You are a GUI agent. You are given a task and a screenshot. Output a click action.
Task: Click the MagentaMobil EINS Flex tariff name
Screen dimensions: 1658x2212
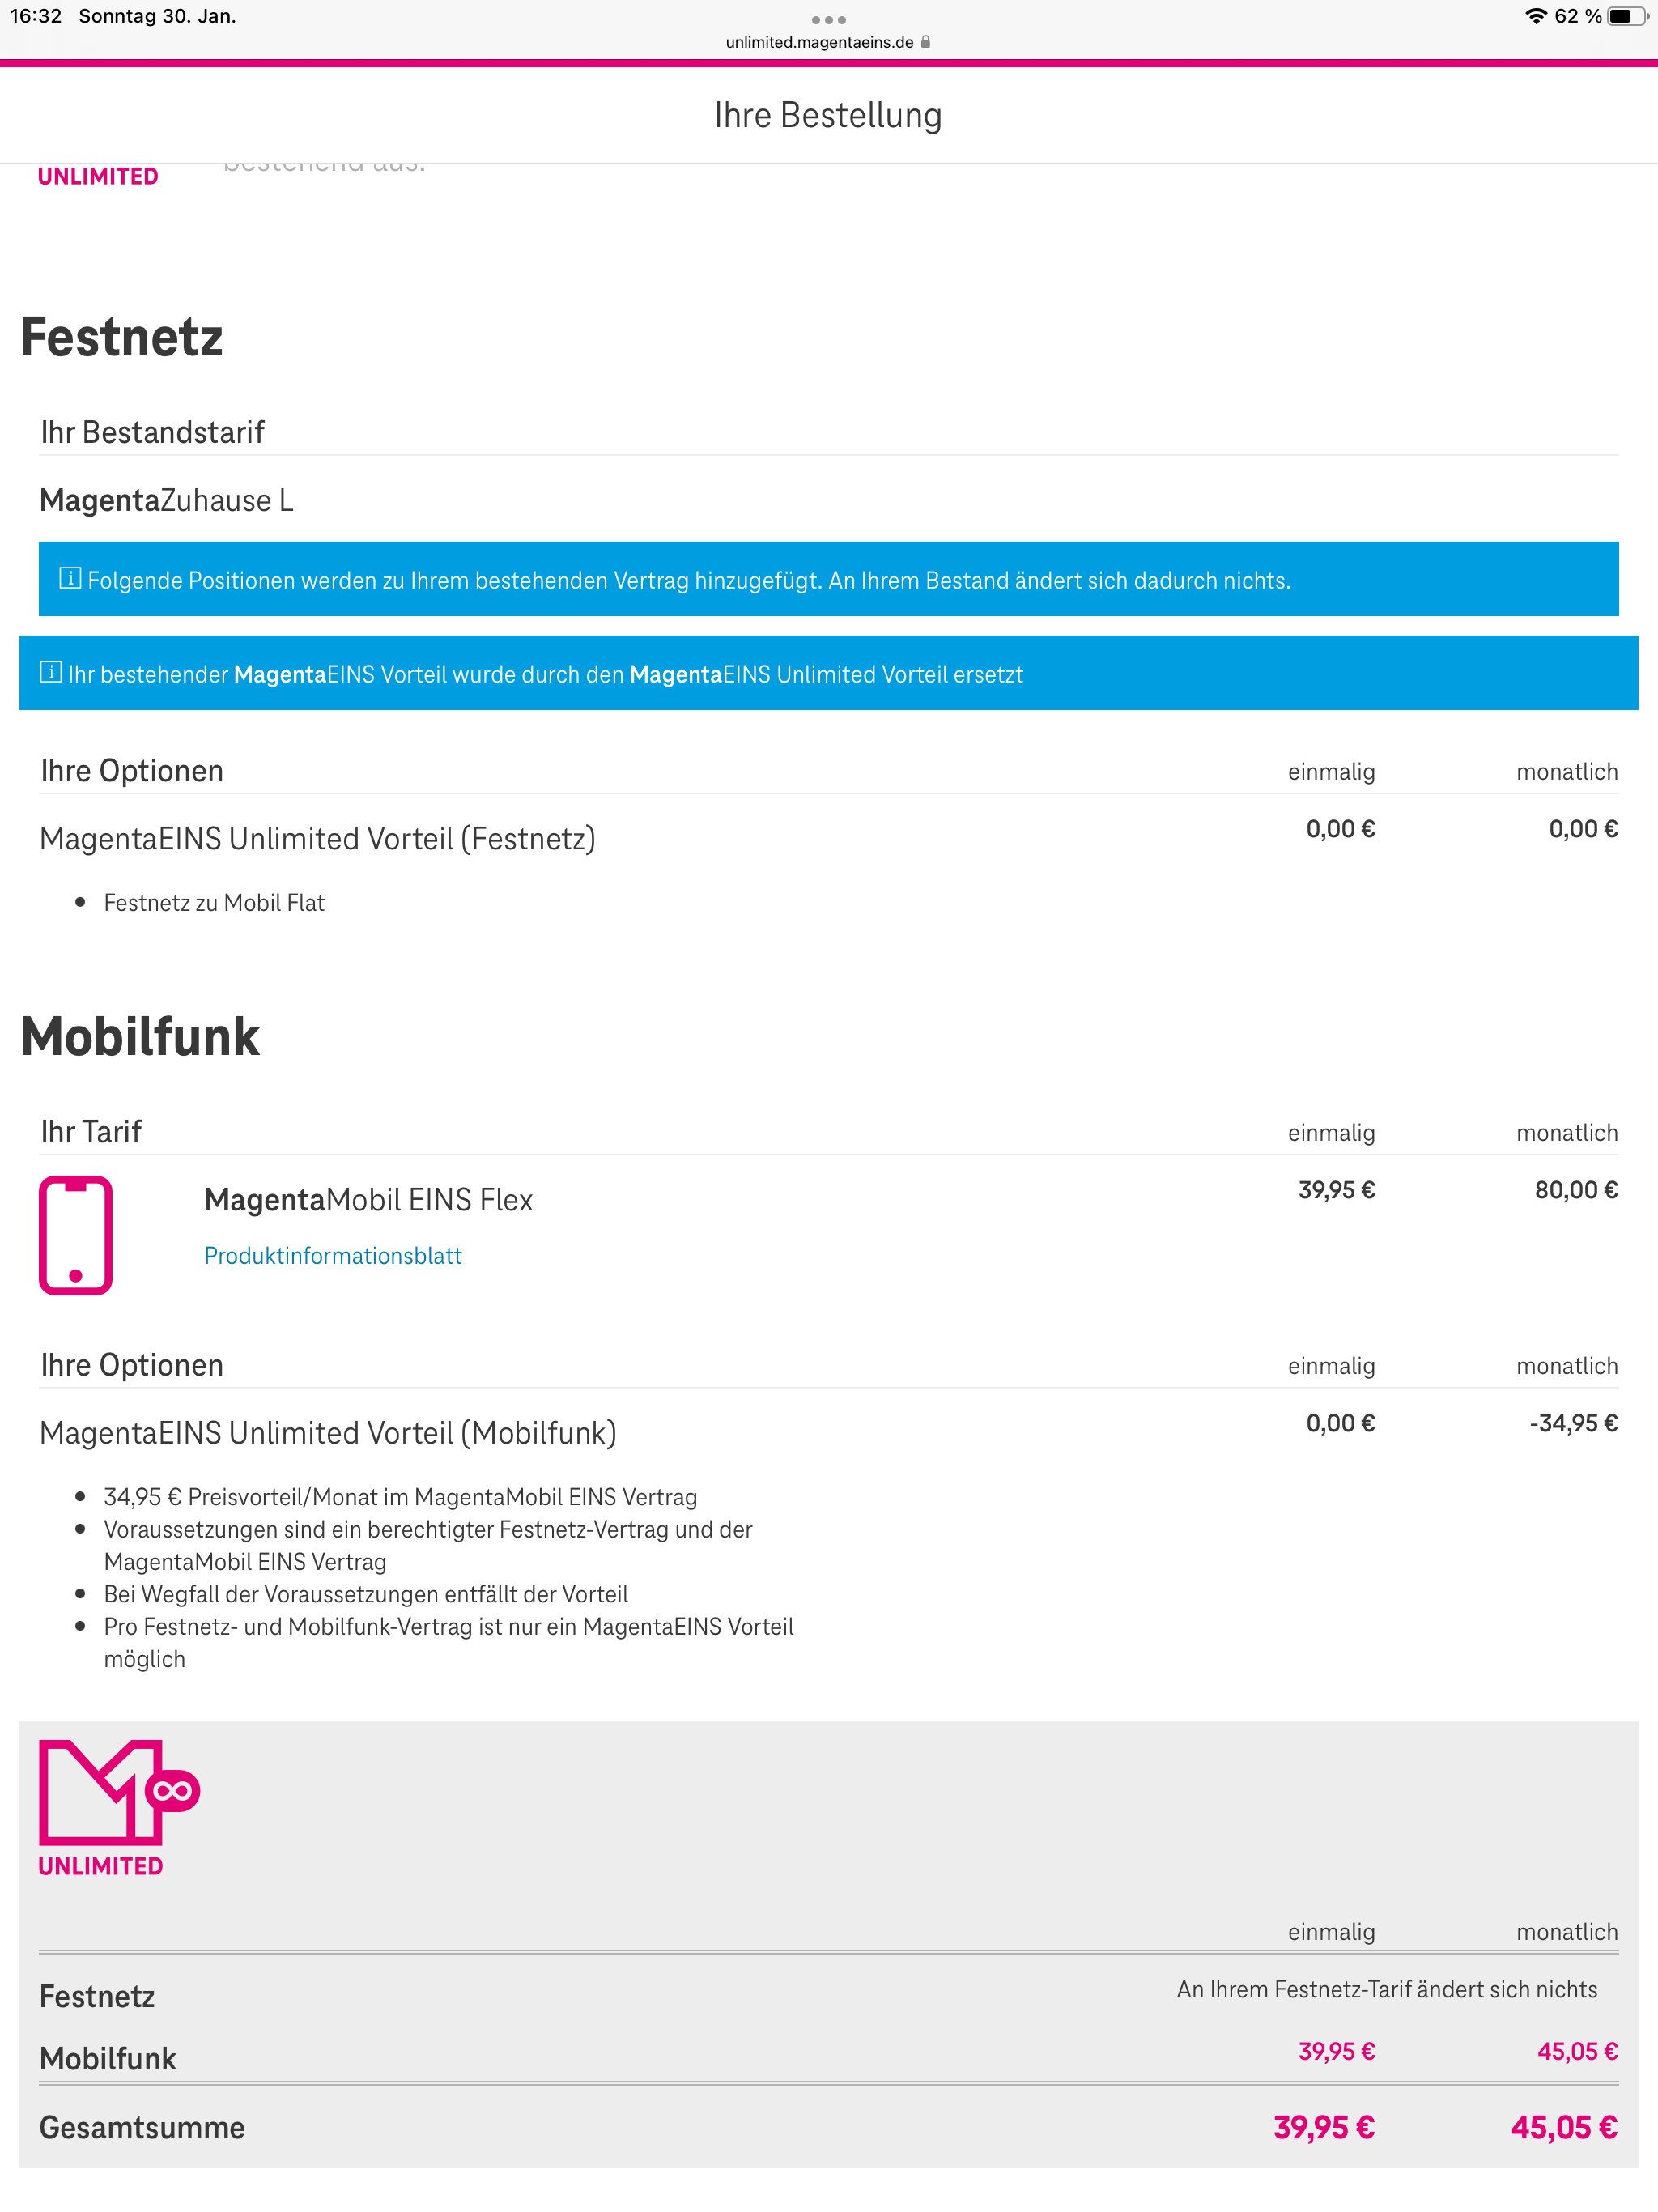click(x=368, y=1200)
